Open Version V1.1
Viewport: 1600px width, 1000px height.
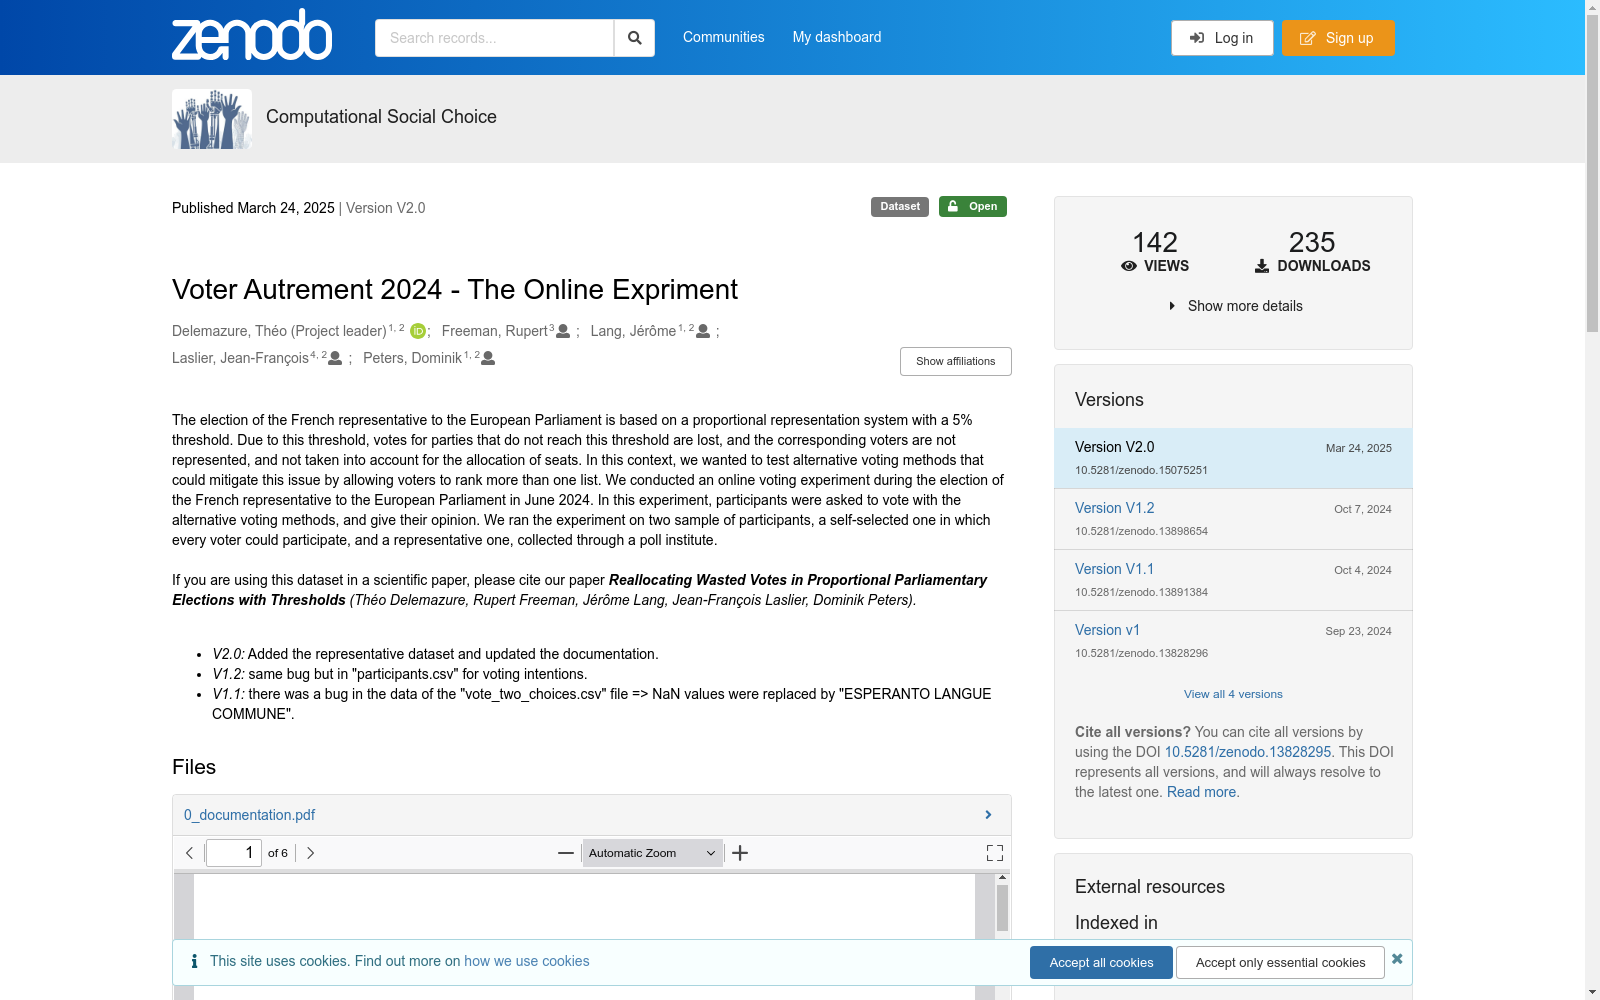1114,569
